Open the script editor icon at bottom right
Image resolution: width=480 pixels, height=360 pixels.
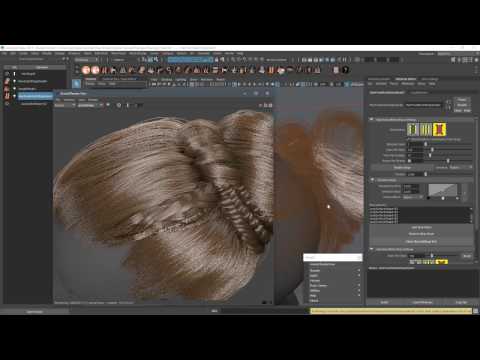476,311
